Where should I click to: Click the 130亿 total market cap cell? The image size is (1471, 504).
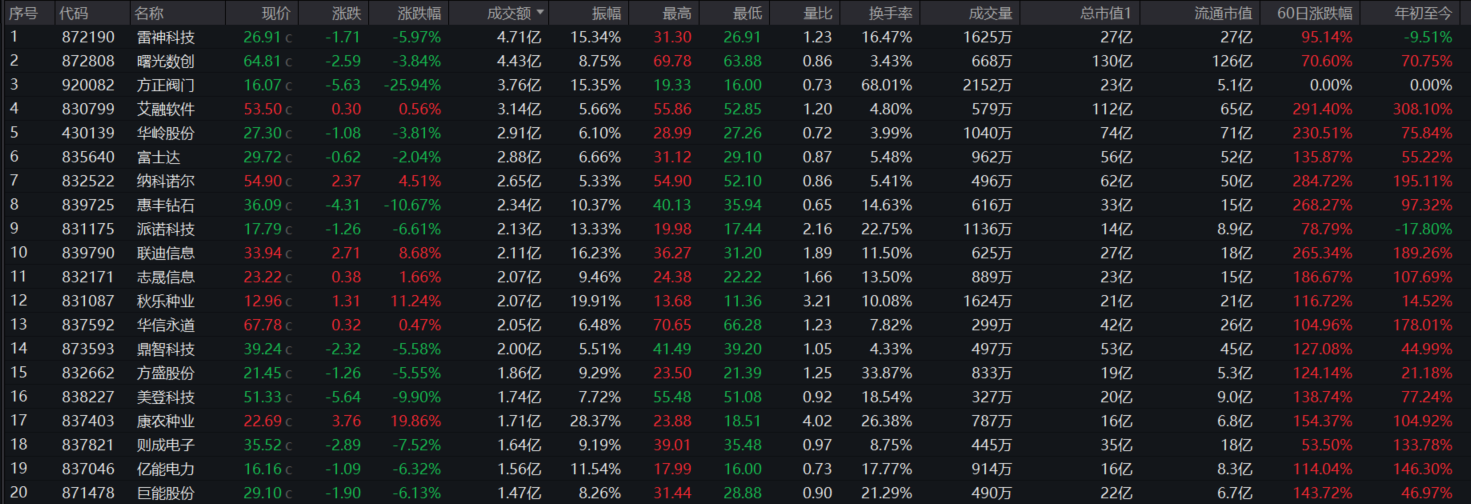click(x=1113, y=61)
